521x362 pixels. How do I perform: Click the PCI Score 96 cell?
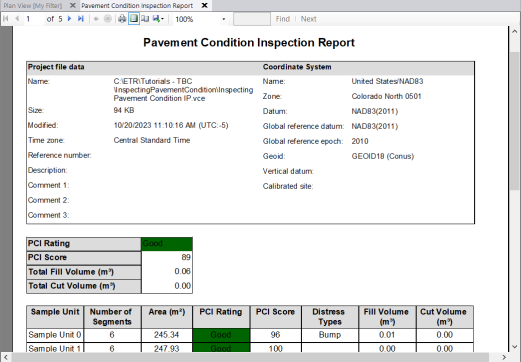tap(275, 335)
